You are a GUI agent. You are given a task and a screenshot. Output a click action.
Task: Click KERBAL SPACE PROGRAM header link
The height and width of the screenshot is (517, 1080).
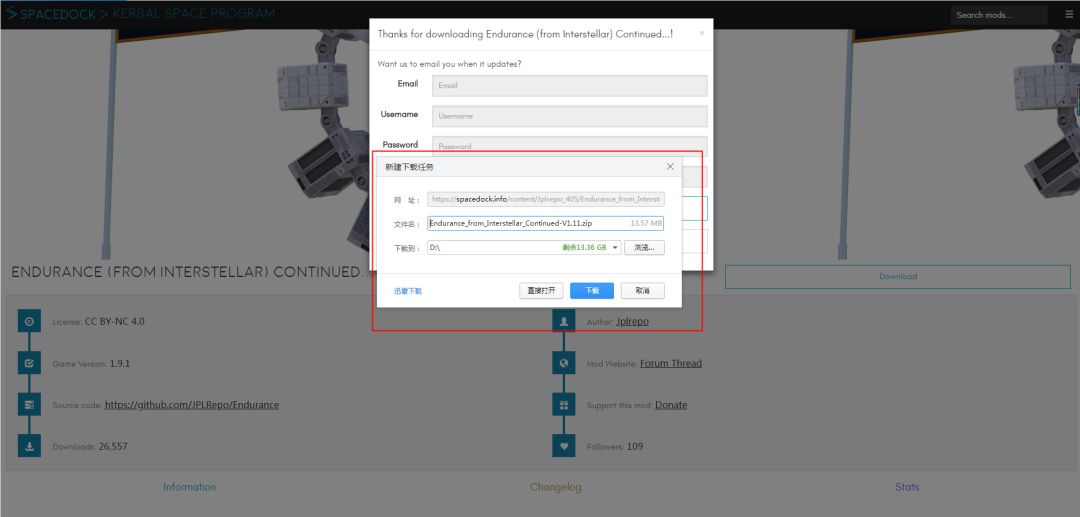(x=194, y=14)
